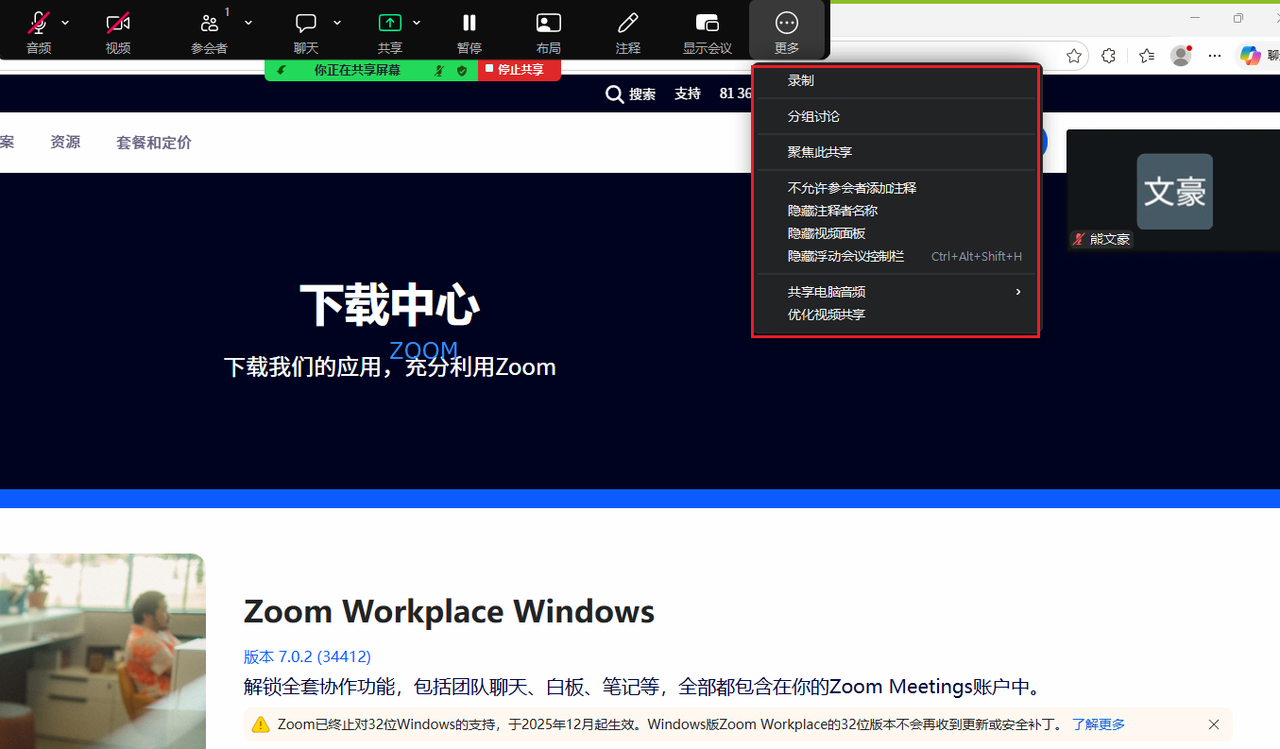Open the 支持 support link

688,94
